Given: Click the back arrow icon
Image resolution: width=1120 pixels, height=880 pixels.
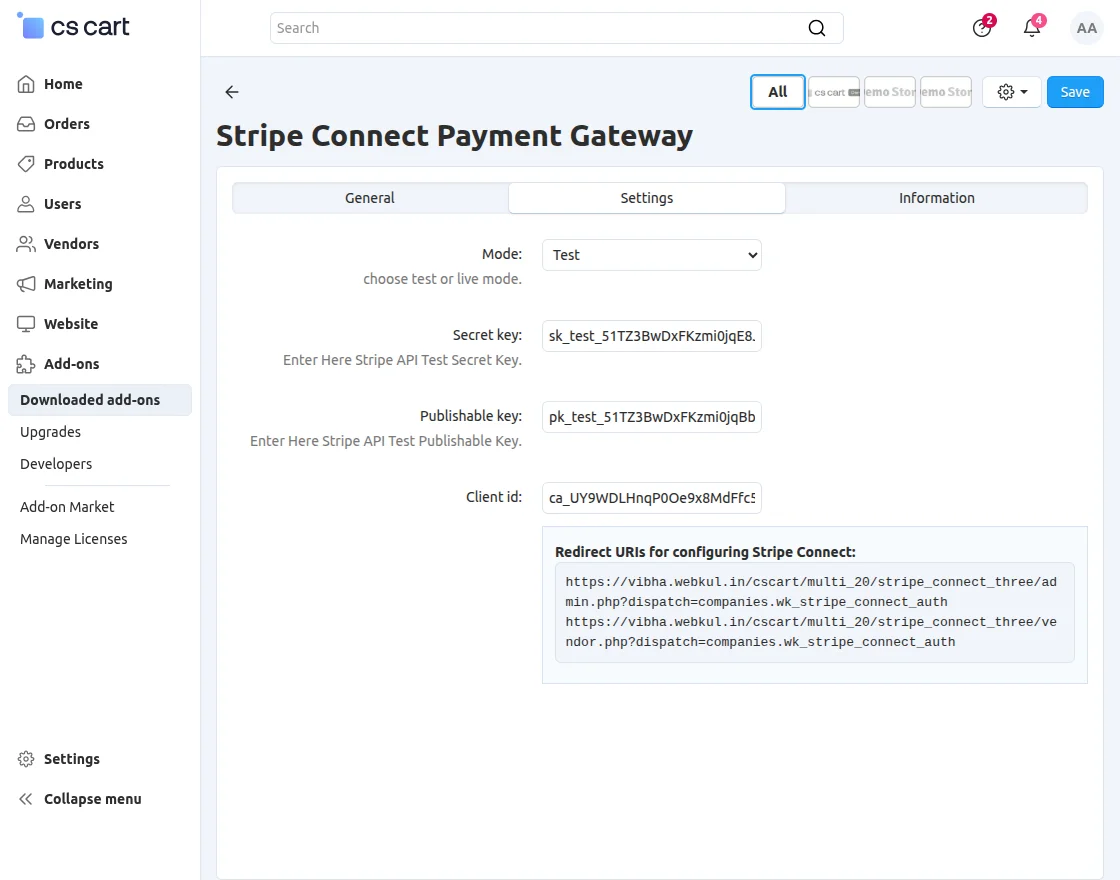Looking at the screenshot, I should [x=231, y=91].
